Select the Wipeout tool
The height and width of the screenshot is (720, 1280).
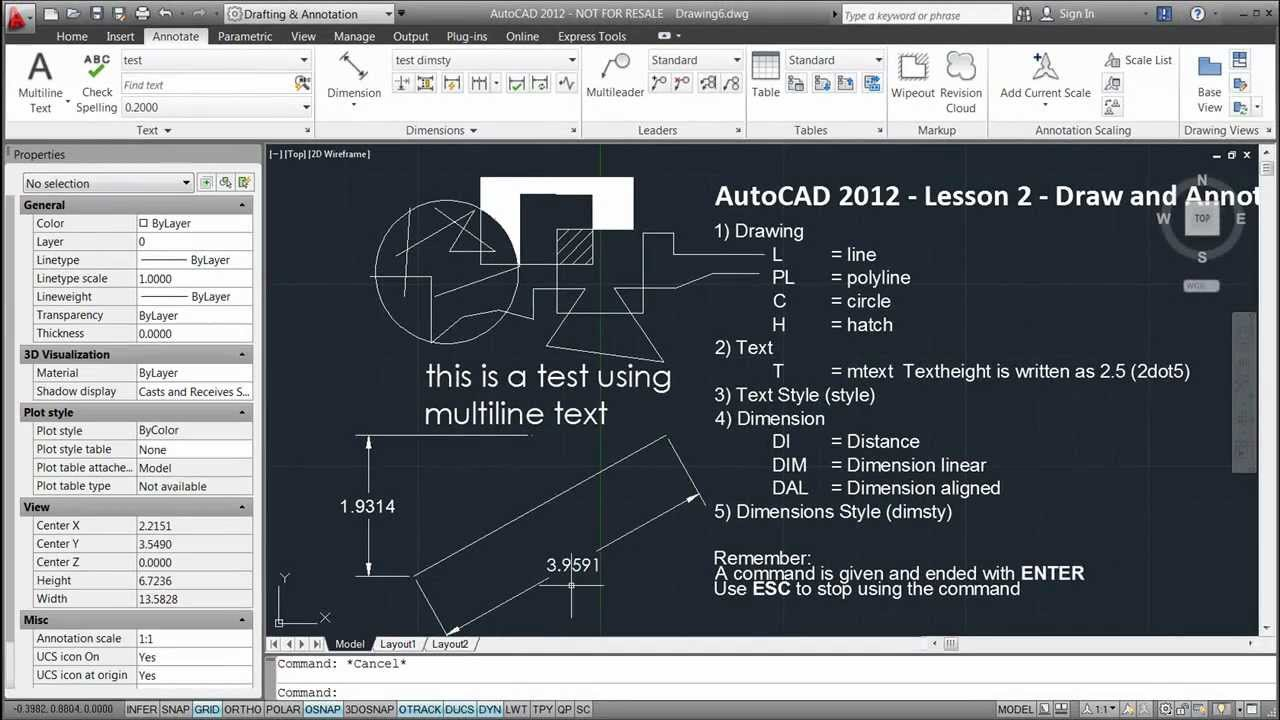pos(913,76)
